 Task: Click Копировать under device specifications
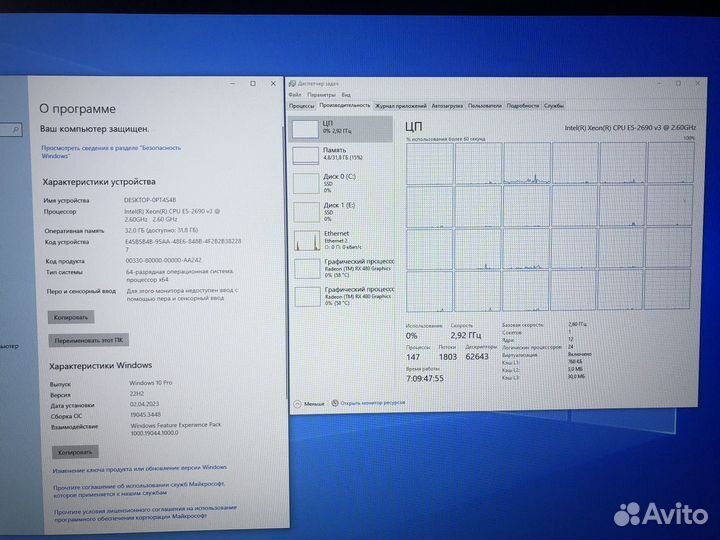pos(71,317)
